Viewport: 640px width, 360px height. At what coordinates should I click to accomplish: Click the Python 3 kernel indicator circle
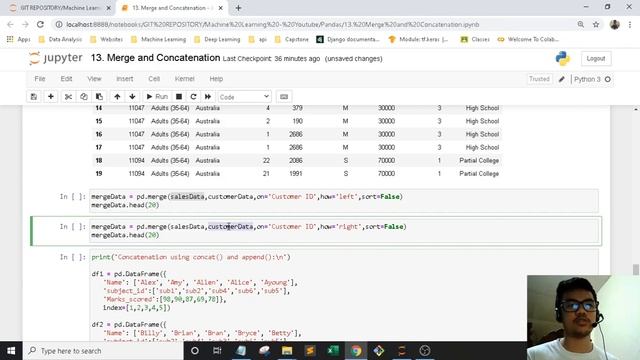[x=607, y=79]
